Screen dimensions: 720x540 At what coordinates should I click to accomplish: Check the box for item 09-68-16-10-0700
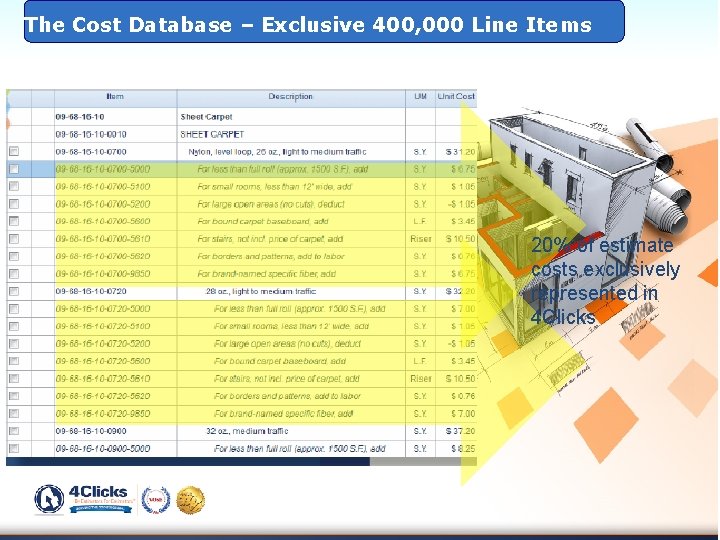click(x=14, y=151)
